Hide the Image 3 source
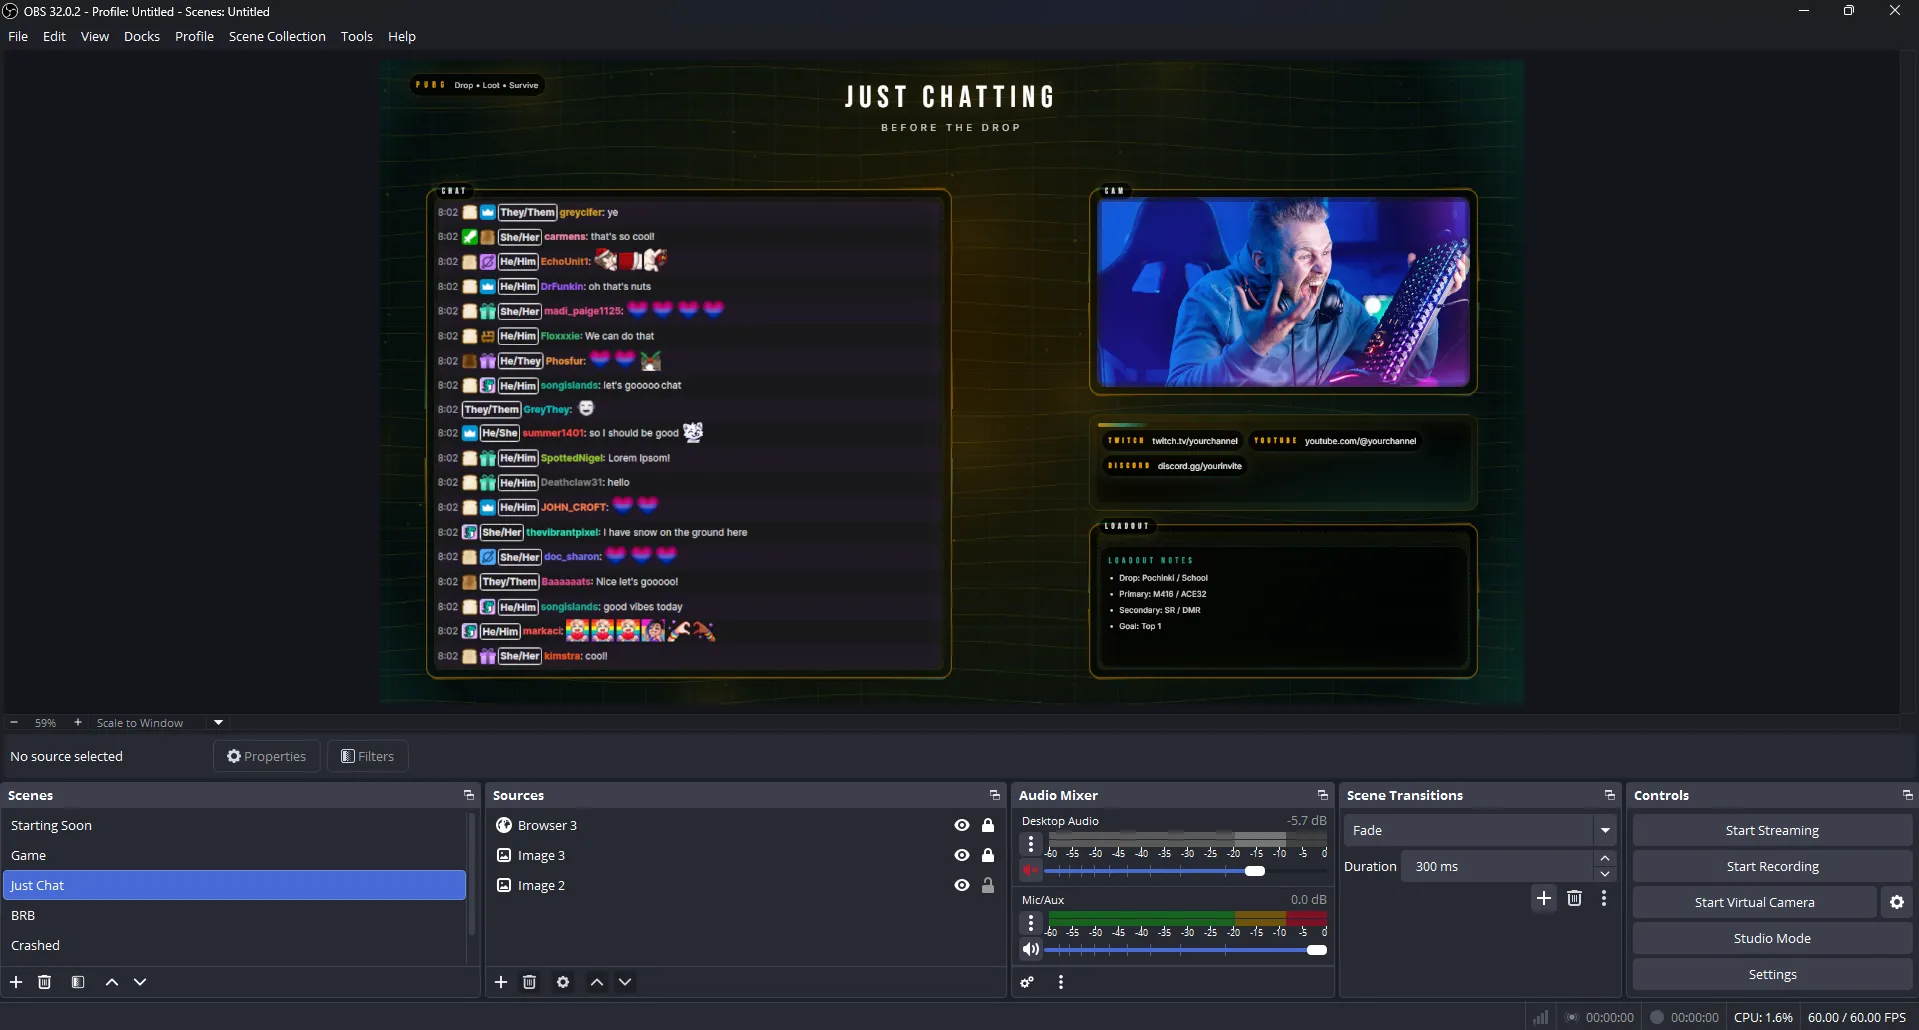Screen dimensions: 1919x1030 pyautogui.click(x=960, y=855)
